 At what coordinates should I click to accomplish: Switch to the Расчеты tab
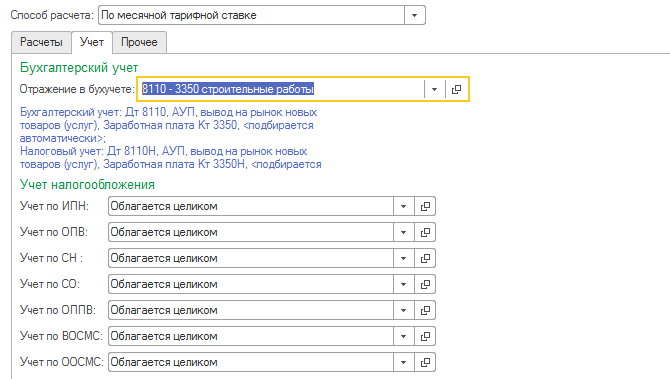(41, 42)
